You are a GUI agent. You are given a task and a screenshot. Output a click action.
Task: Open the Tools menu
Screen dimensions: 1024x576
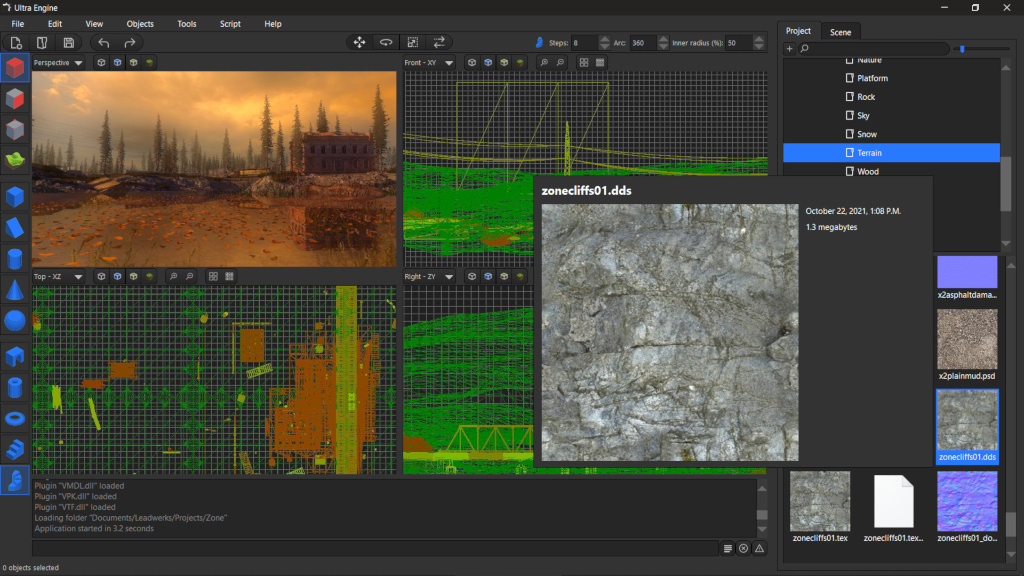click(x=187, y=23)
